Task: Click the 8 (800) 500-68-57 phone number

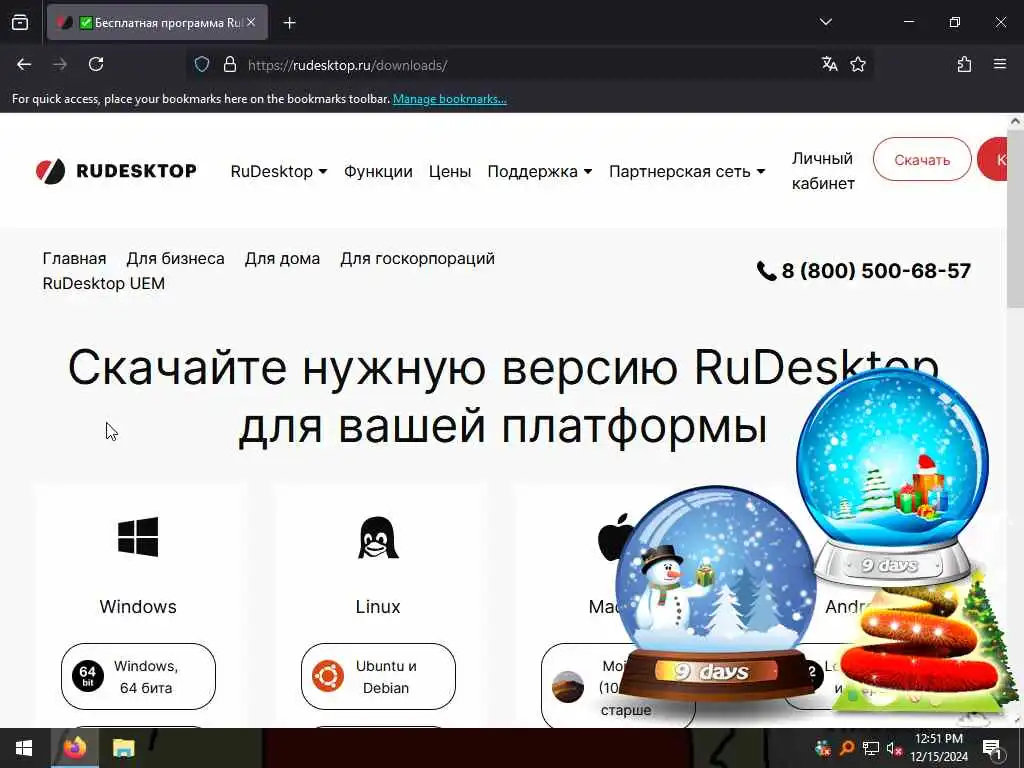Action: coord(864,270)
